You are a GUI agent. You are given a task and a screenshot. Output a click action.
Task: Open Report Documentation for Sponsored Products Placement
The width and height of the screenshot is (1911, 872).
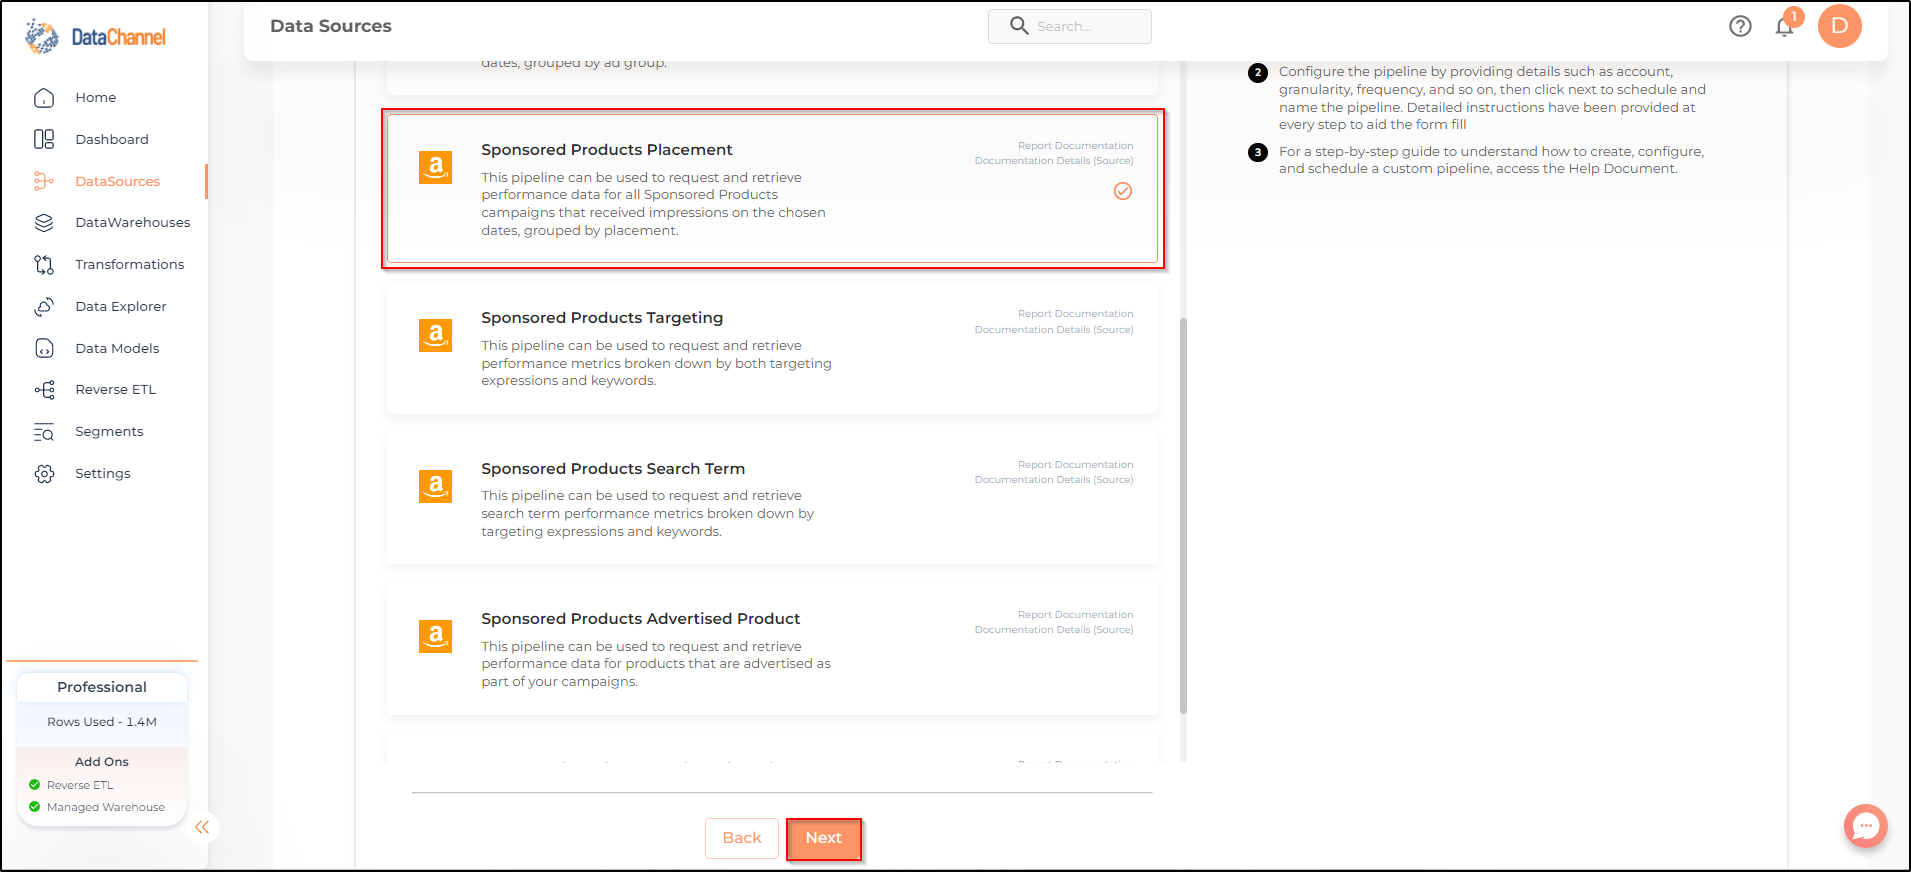tap(1076, 146)
